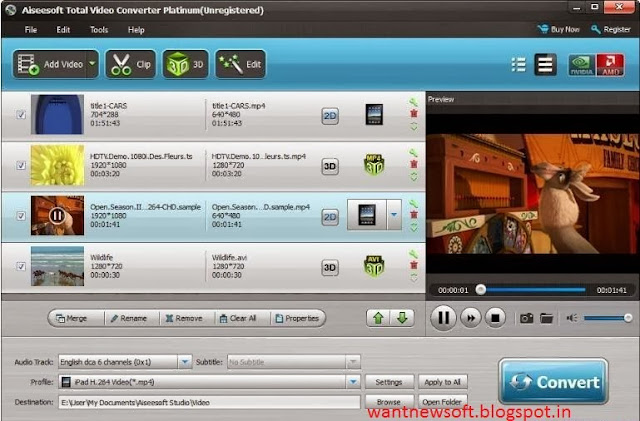Switch to detailed list view icon

tap(518, 65)
